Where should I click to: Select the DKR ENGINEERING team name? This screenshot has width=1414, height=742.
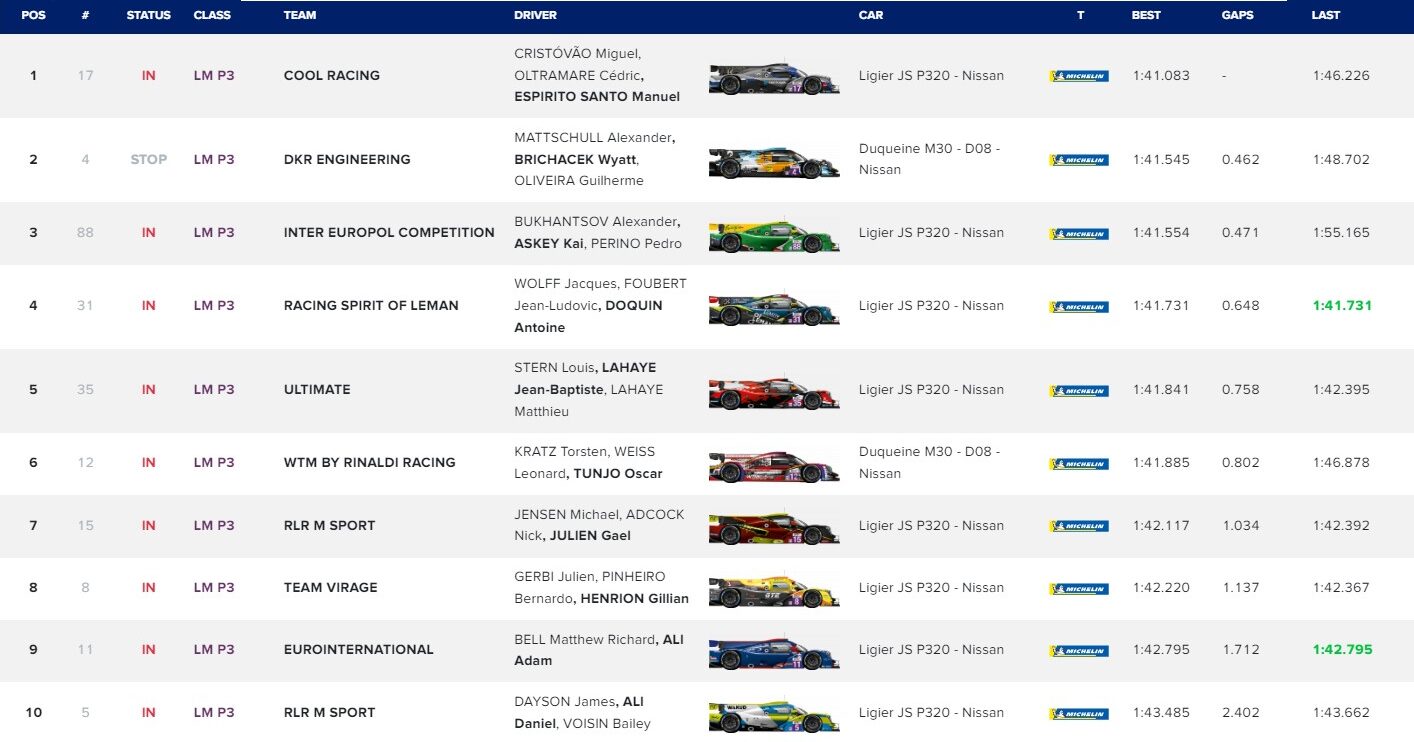[x=347, y=159]
